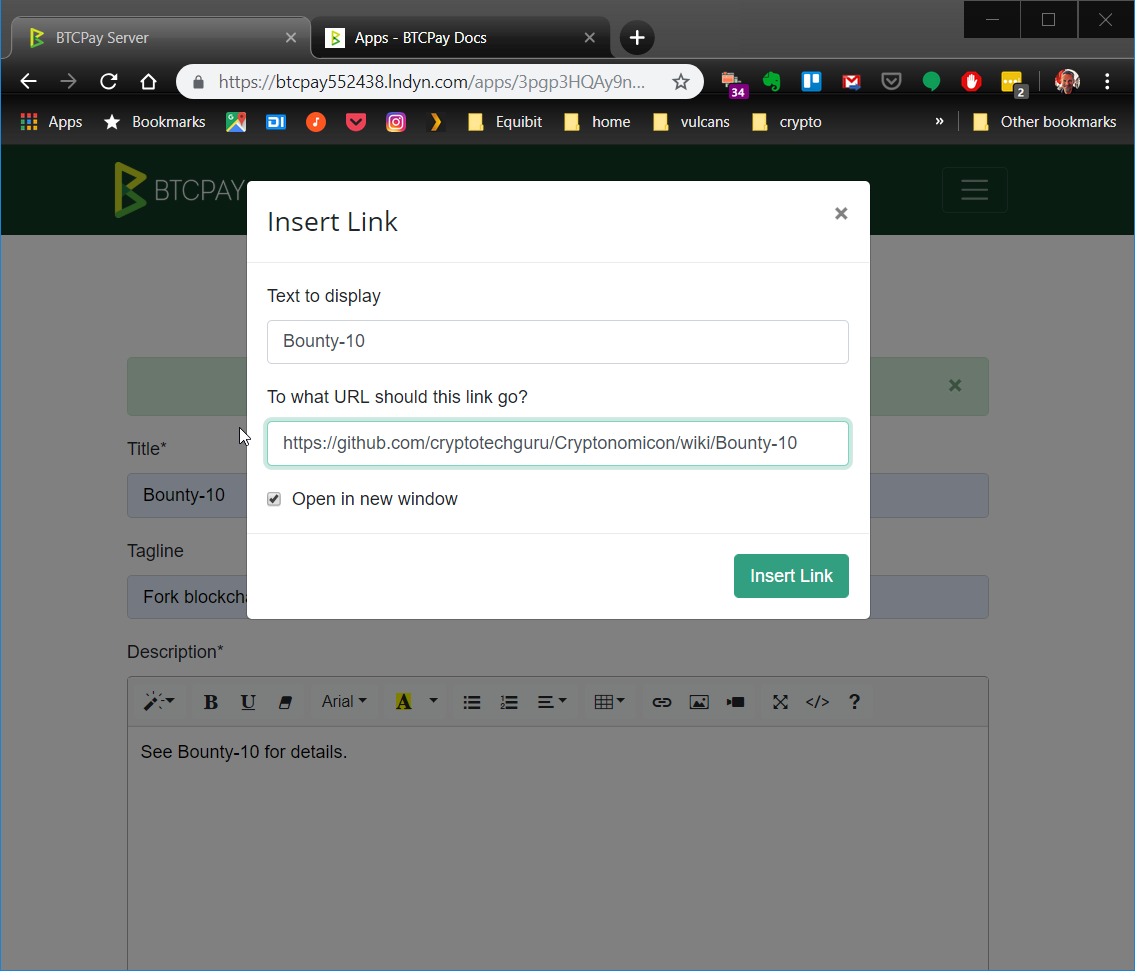Viewport: 1135px width, 971px height.
Task: Toggle fullscreen mode in the editor
Action: tap(780, 701)
